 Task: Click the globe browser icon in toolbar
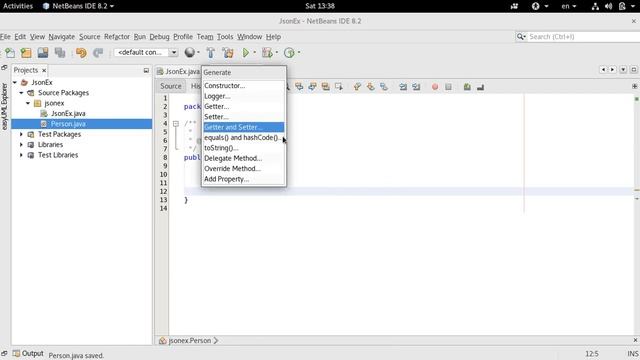tap(189, 52)
